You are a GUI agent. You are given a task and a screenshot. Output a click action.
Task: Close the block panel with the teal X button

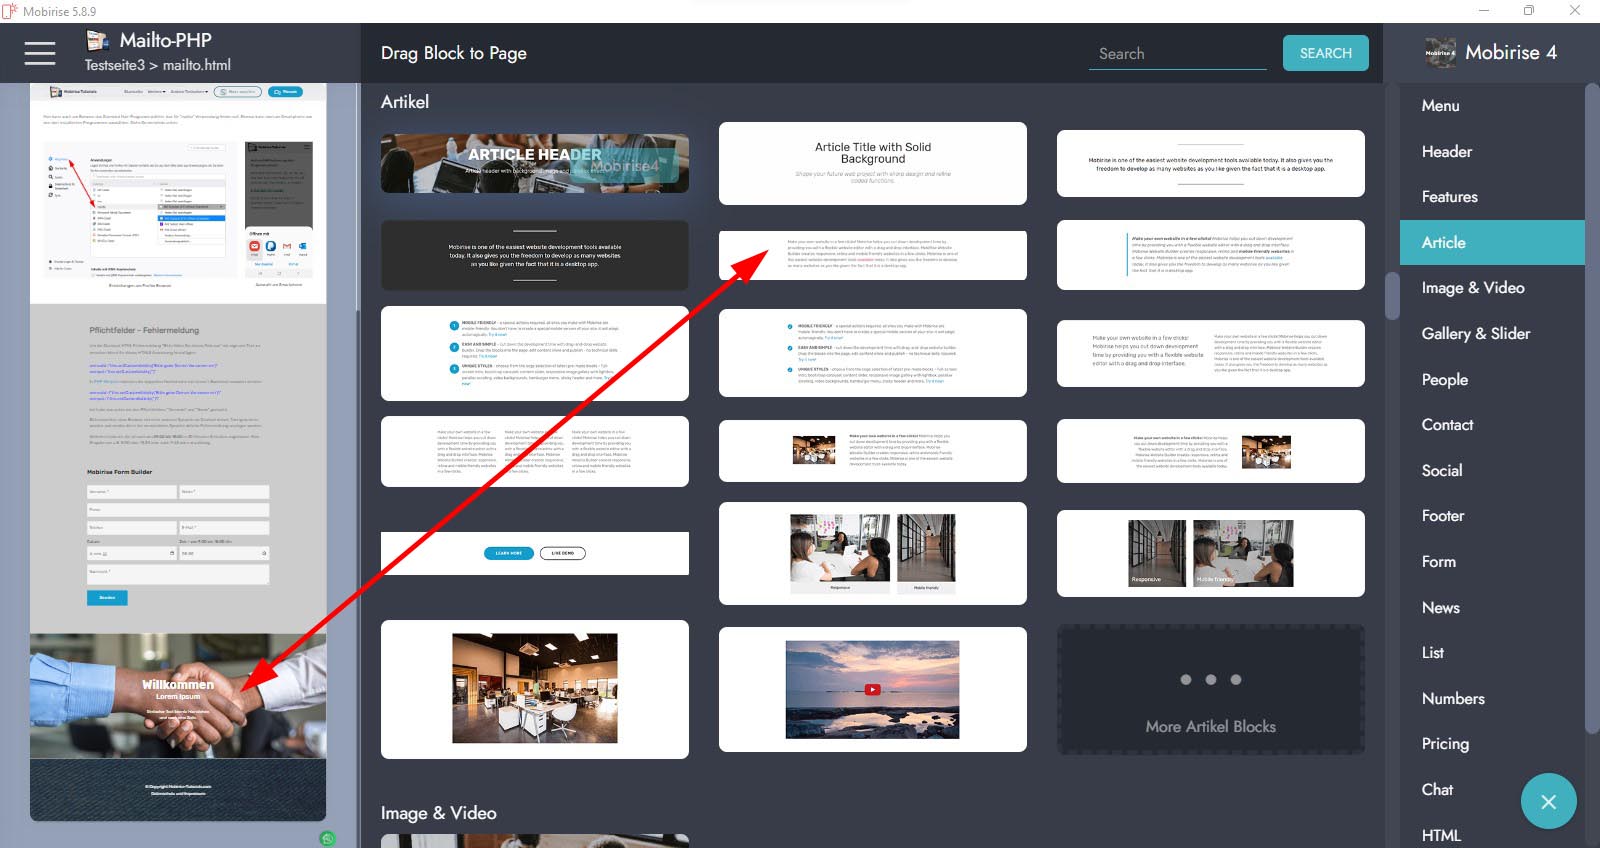coord(1548,801)
